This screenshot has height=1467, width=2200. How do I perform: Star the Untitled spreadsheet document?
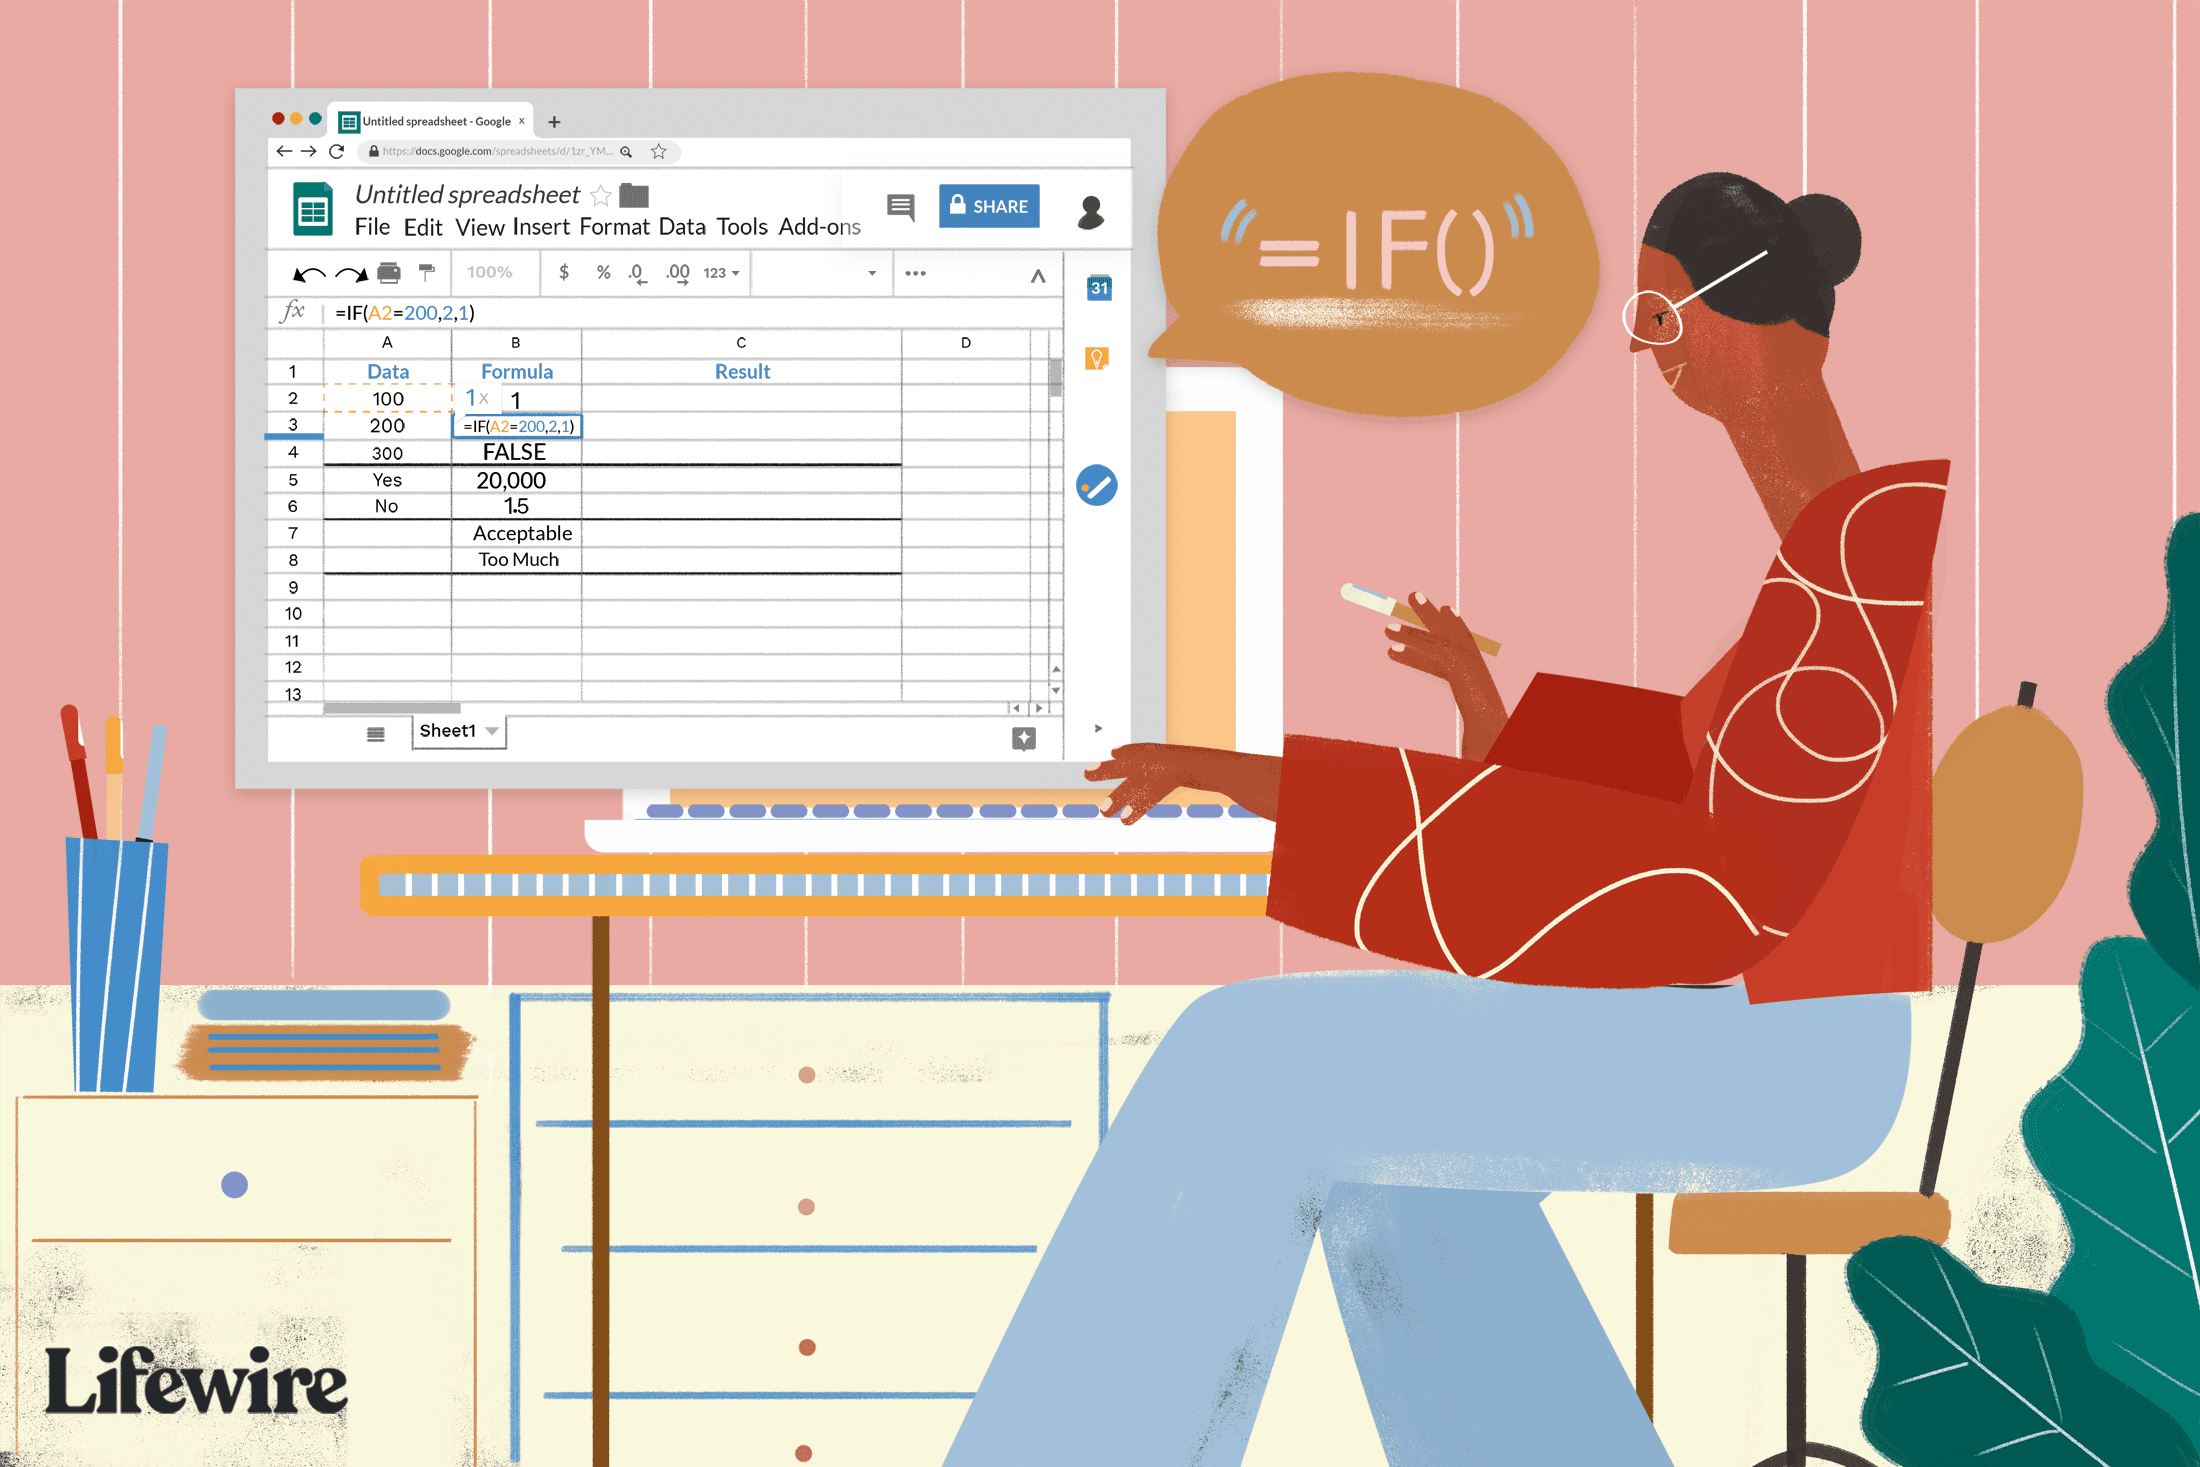point(601,195)
